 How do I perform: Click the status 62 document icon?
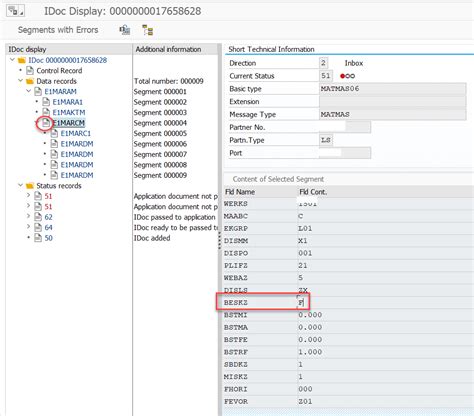click(x=38, y=217)
